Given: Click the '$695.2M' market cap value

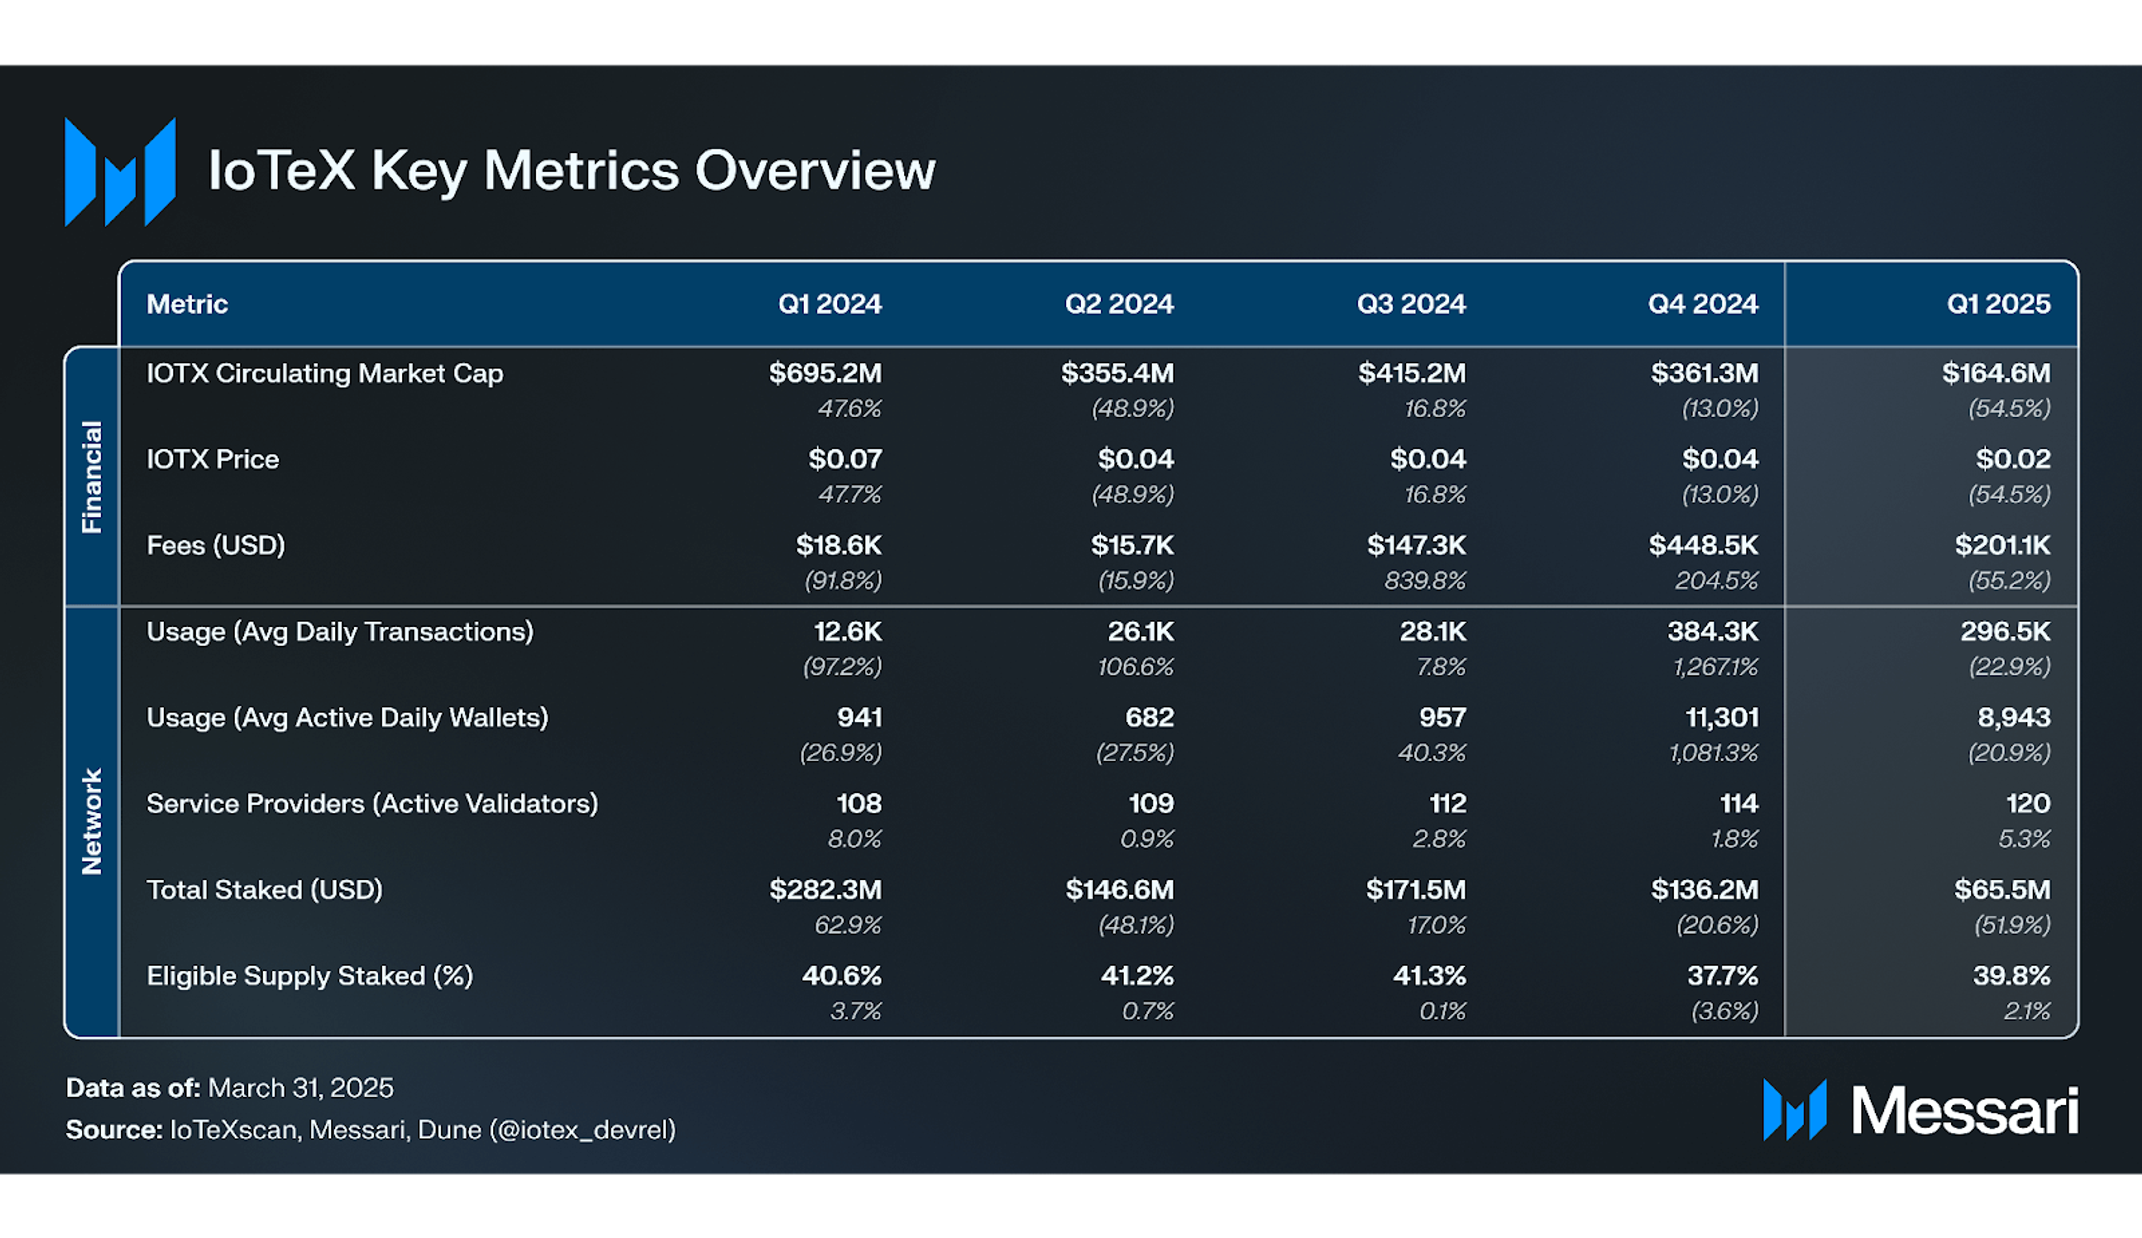Looking at the screenshot, I should (x=825, y=374).
